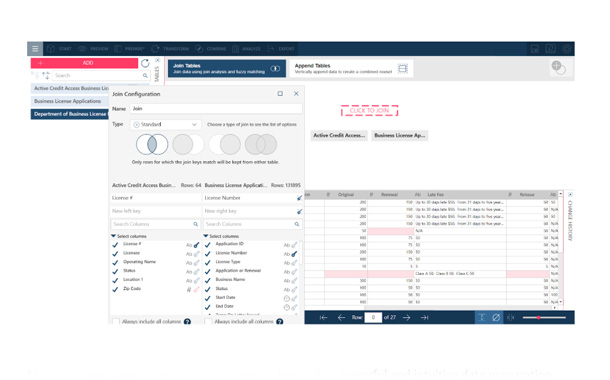Click the left Search Columns field
Image resolution: width=610 pixels, height=380 pixels.
pyautogui.click(x=155, y=224)
